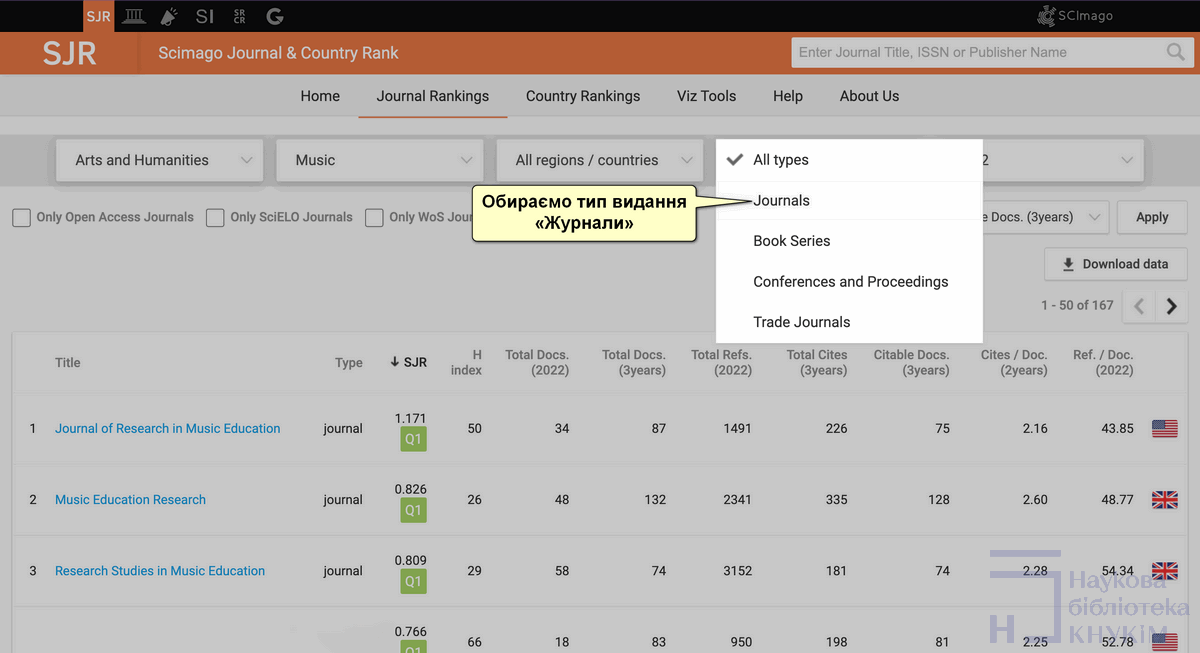This screenshot has height=653, width=1200.
Task: Open the Music category dropdown
Action: coord(381,160)
